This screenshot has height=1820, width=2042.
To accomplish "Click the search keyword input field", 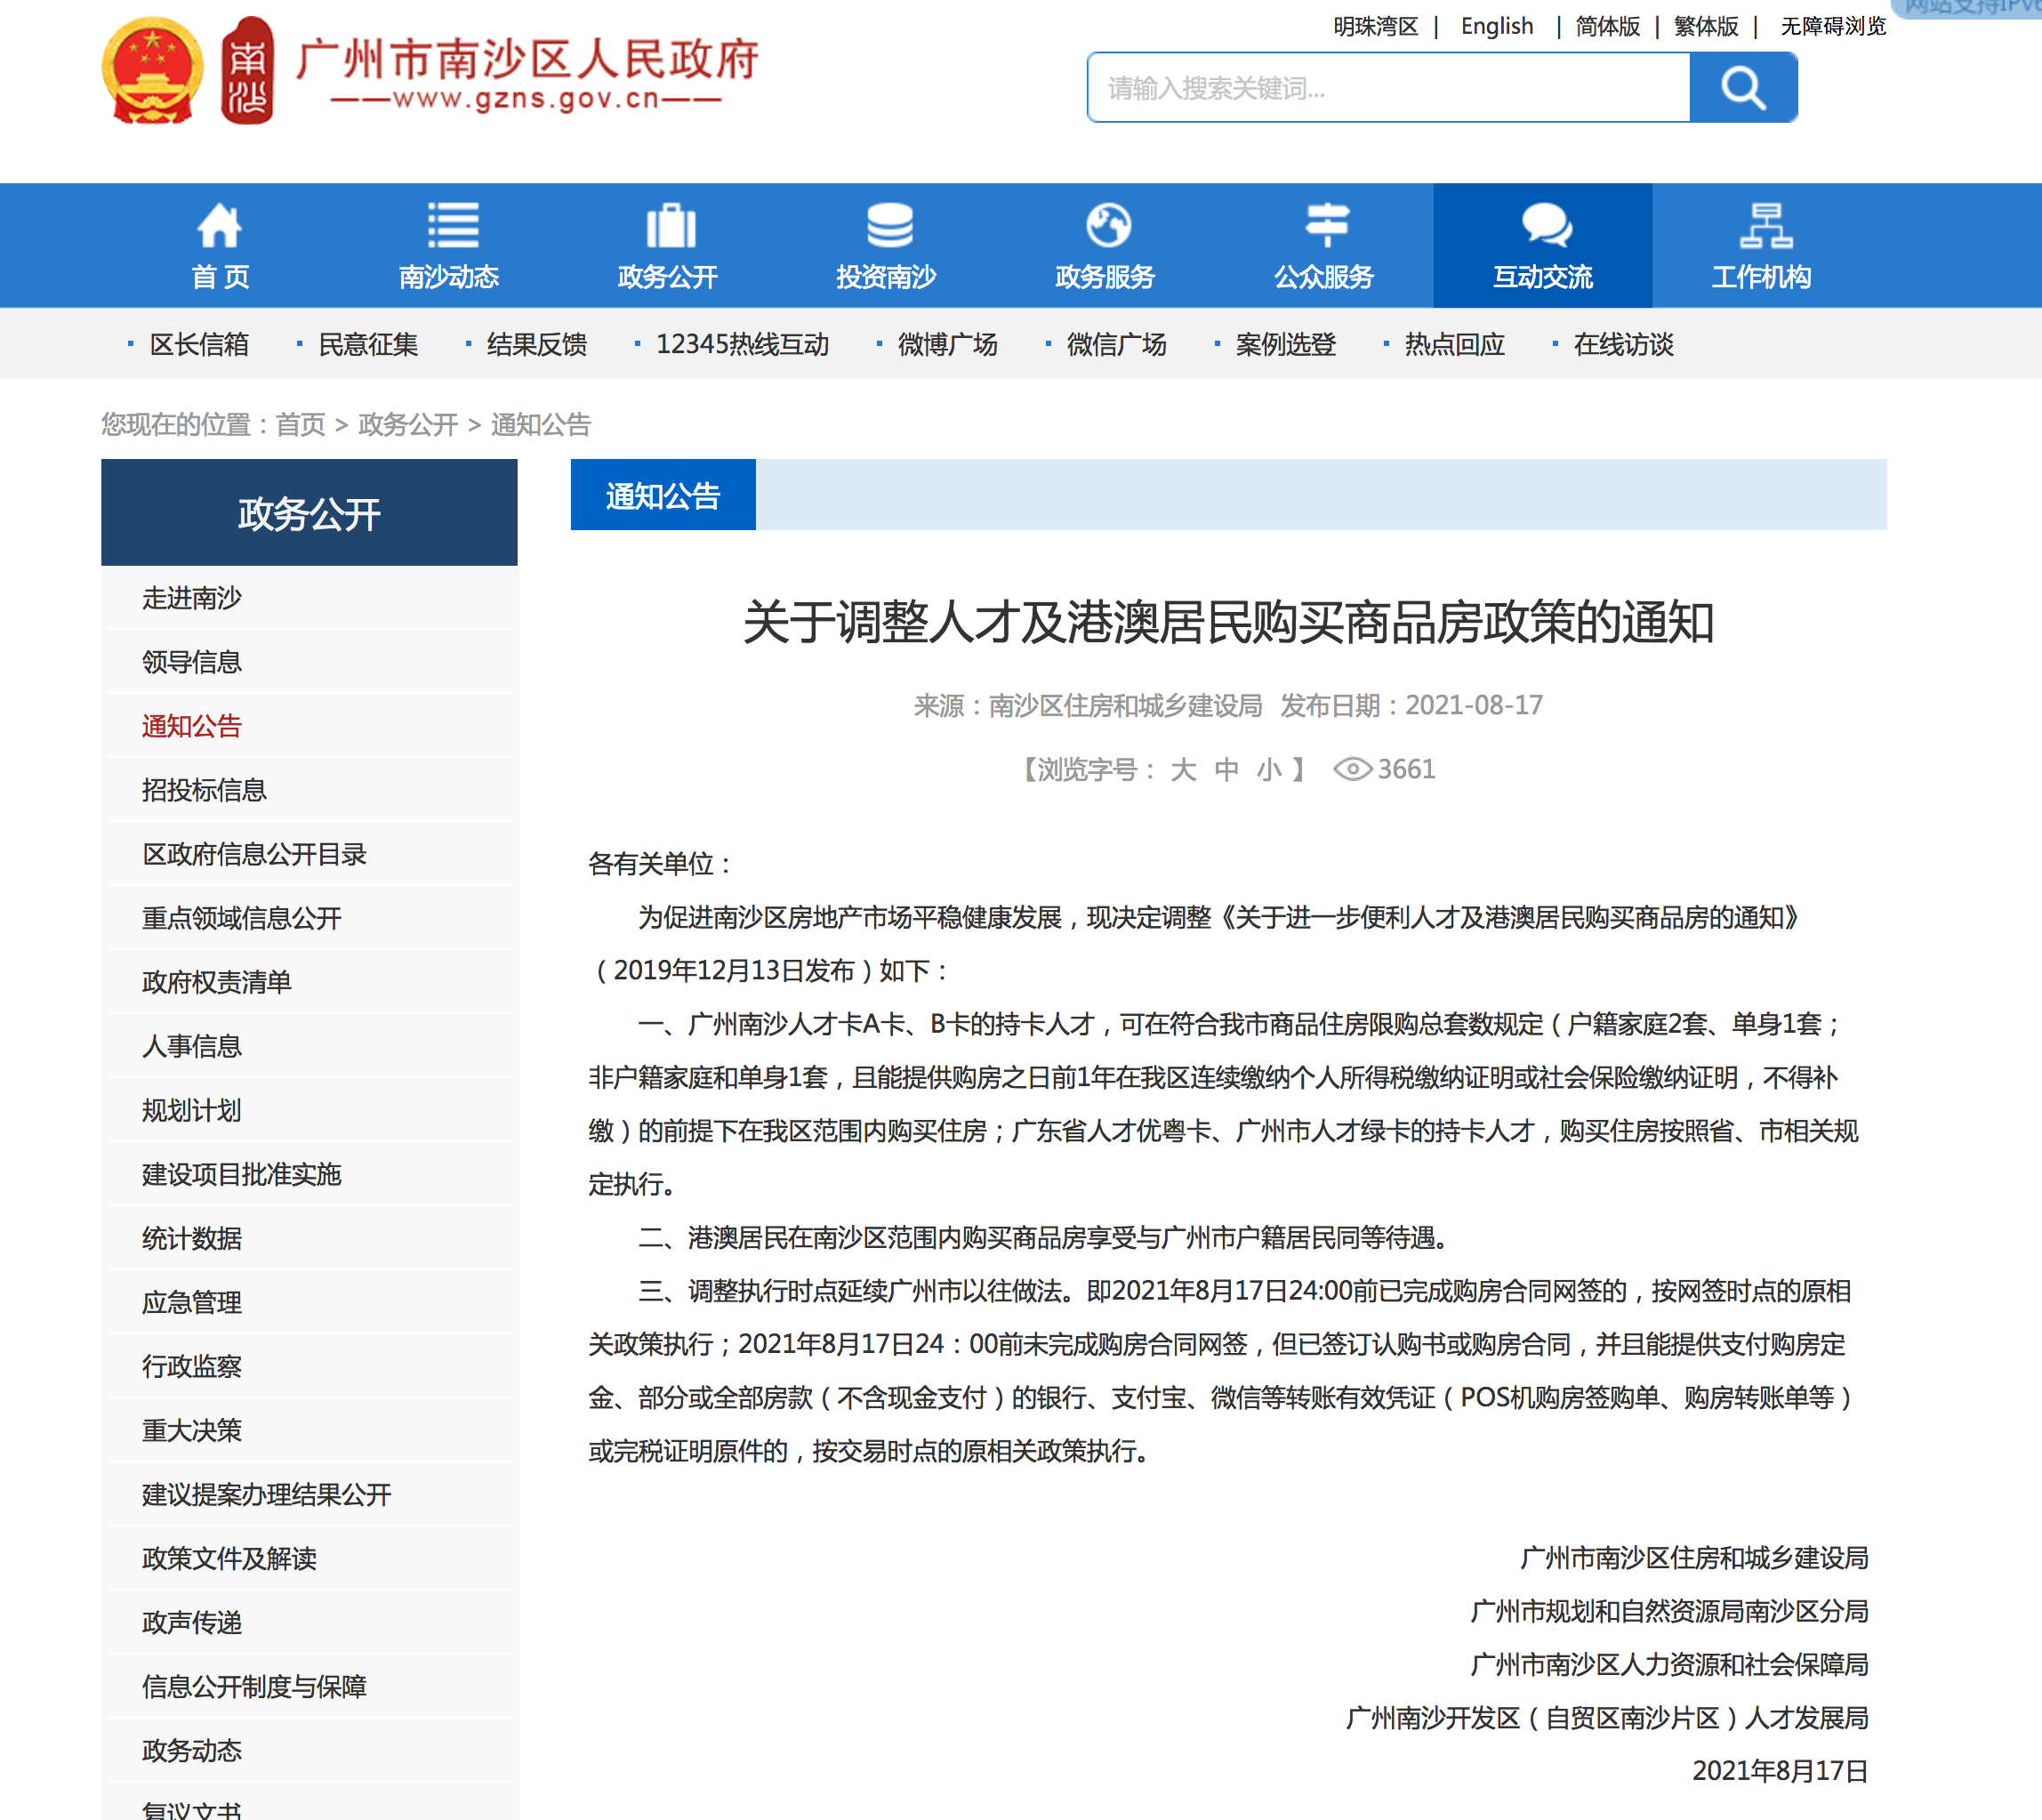I will point(1388,88).
